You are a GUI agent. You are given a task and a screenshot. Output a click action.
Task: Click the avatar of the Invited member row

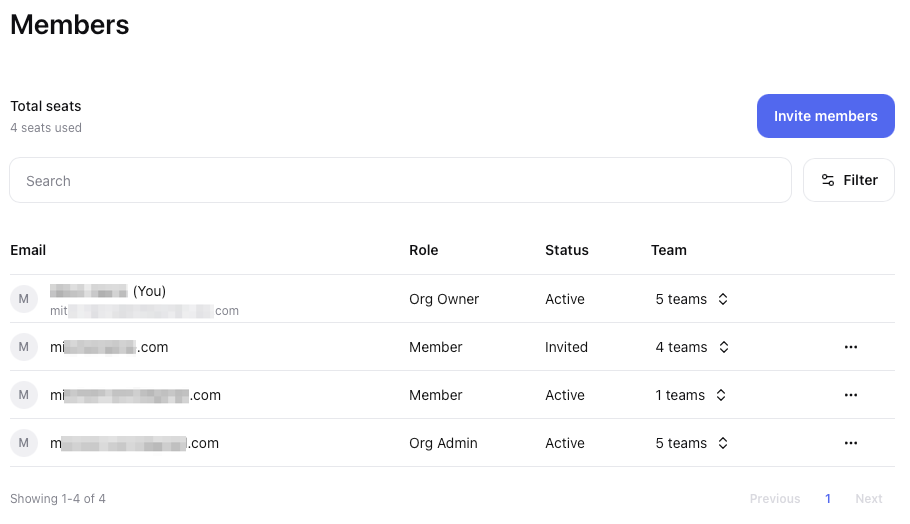24,347
